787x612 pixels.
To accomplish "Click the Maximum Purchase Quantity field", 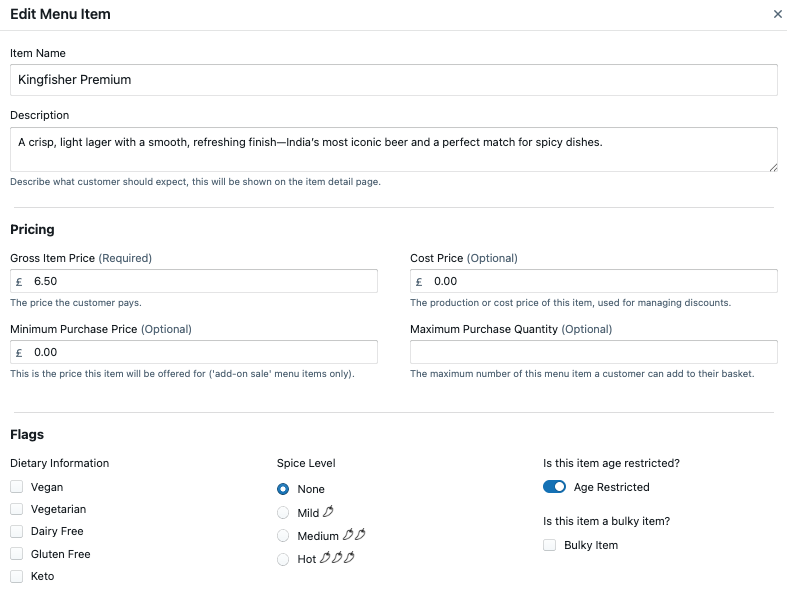I will click(593, 352).
